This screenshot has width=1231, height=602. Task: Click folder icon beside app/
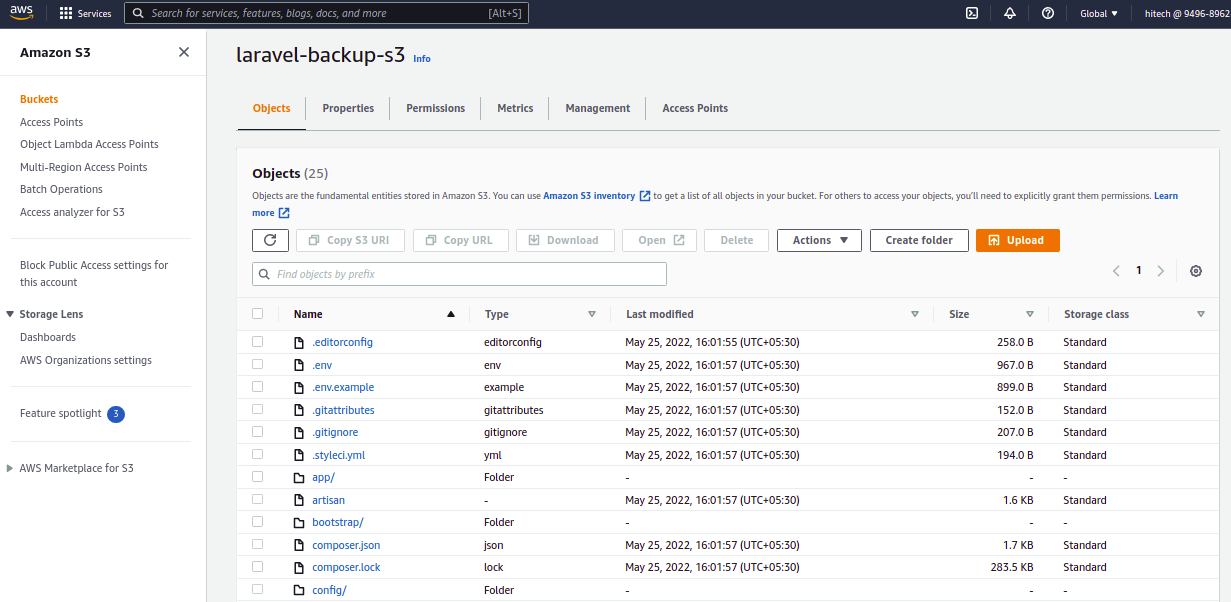(298, 477)
